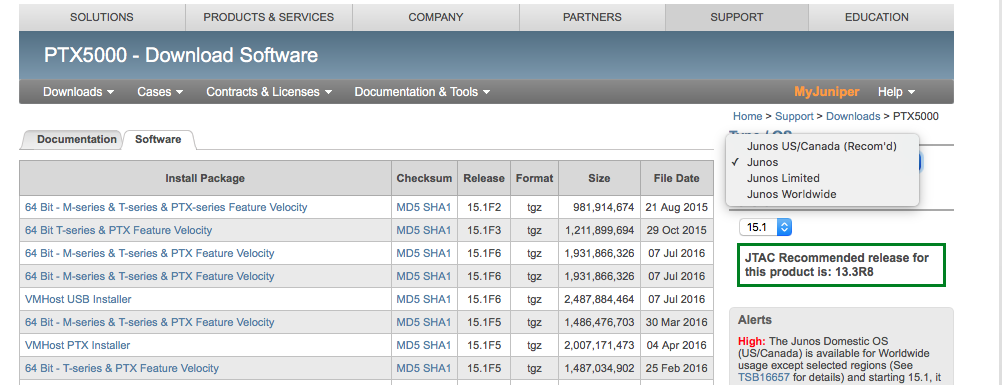Open 64 Bit M-series package dated 30 Mar 2016
The width and height of the screenshot is (1002, 385).
coord(150,322)
